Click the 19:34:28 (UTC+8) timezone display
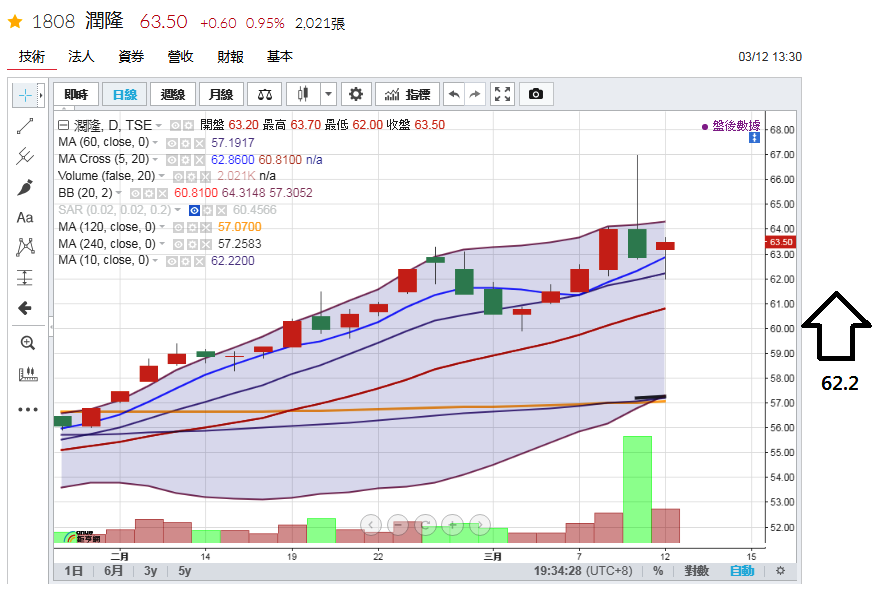The height and width of the screenshot is (596, 884). pyautogui.click(x=583, y=571)
